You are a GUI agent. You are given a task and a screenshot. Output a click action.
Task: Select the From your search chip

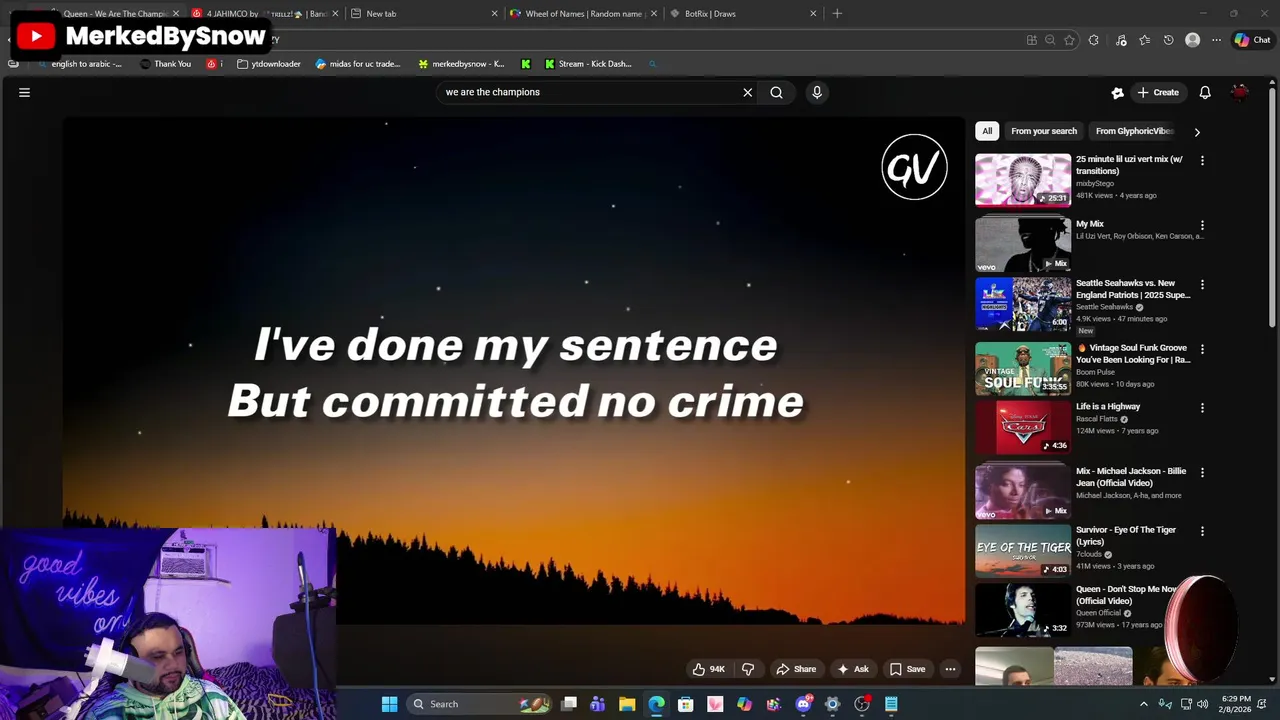pyautogui.click(x=1044, y=131)
